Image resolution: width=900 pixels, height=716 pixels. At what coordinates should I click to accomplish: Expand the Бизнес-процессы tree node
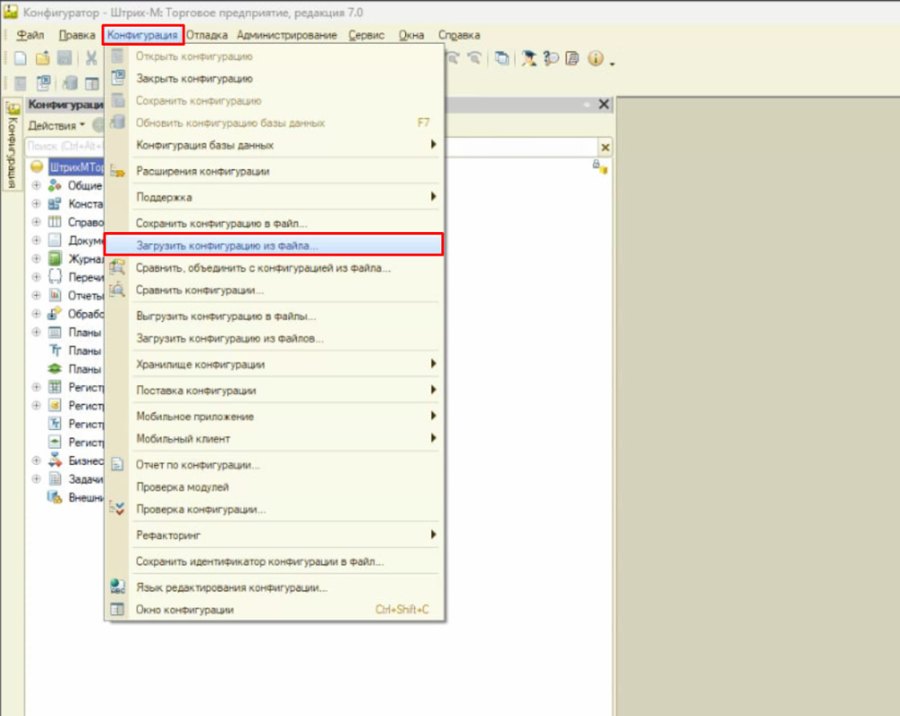(x=36, y=460)
